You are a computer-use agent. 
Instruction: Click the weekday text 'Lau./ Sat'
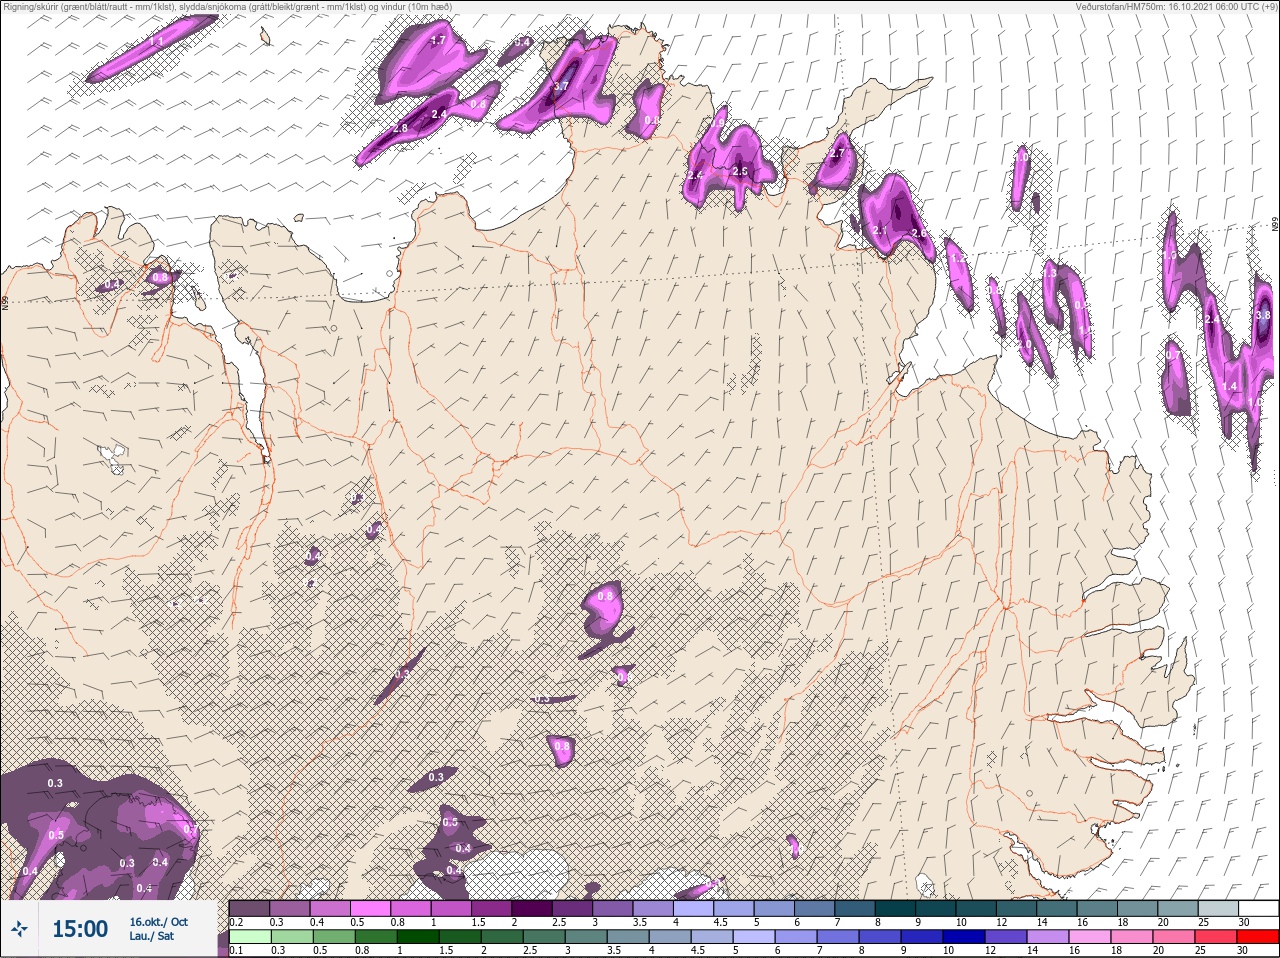pos(151,936)
